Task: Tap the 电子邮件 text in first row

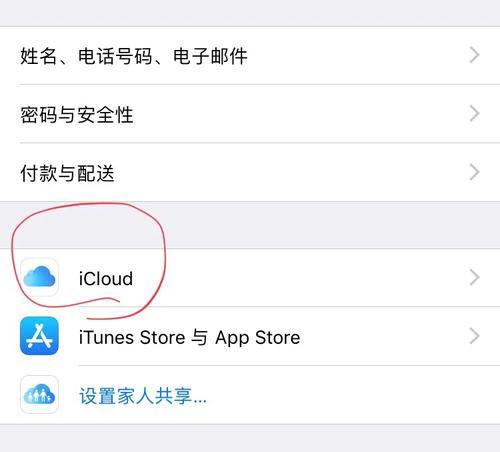Action: [x=210, y=56]
